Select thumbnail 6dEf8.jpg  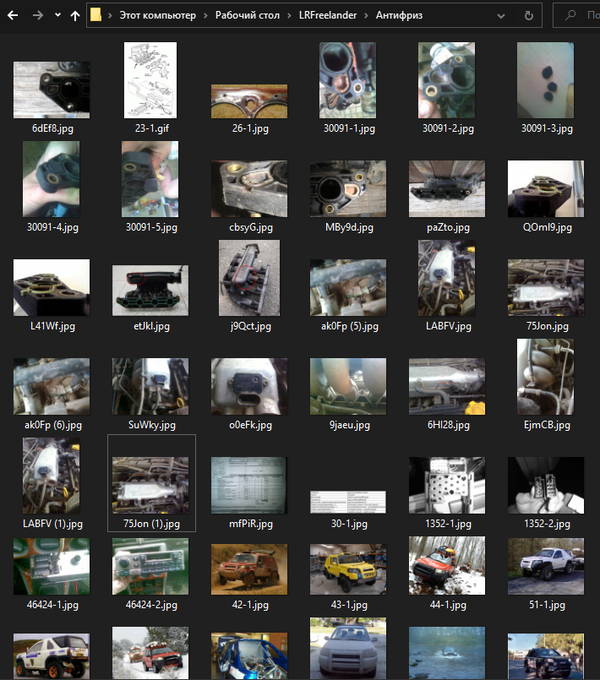pos(52,89)
